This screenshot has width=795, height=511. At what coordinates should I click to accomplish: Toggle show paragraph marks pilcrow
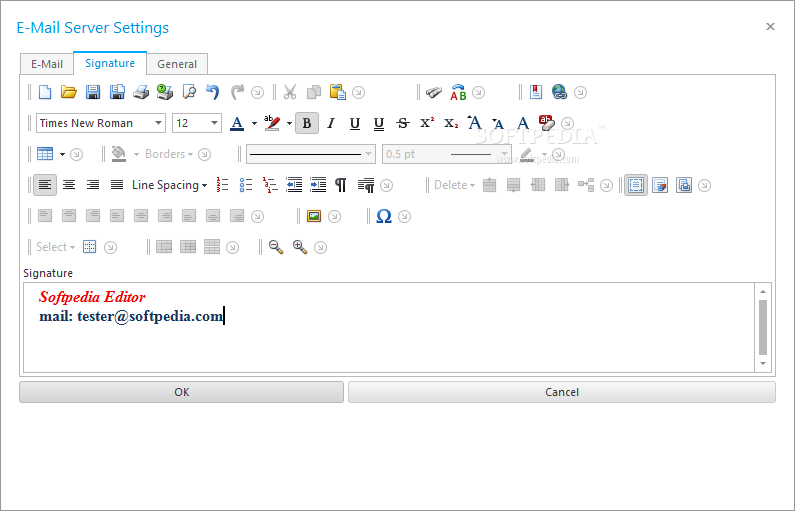(x=341, y=185)
